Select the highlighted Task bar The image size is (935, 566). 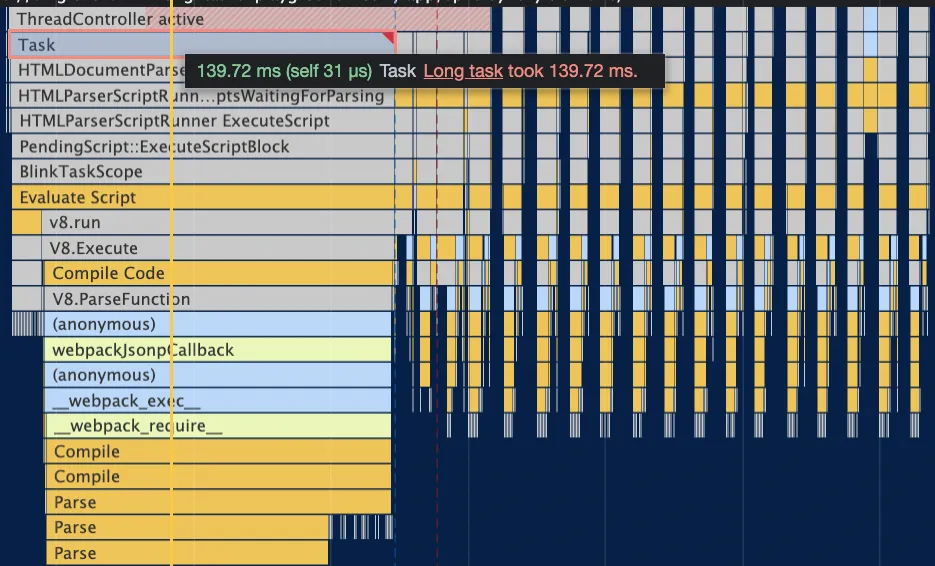point(202,45)
